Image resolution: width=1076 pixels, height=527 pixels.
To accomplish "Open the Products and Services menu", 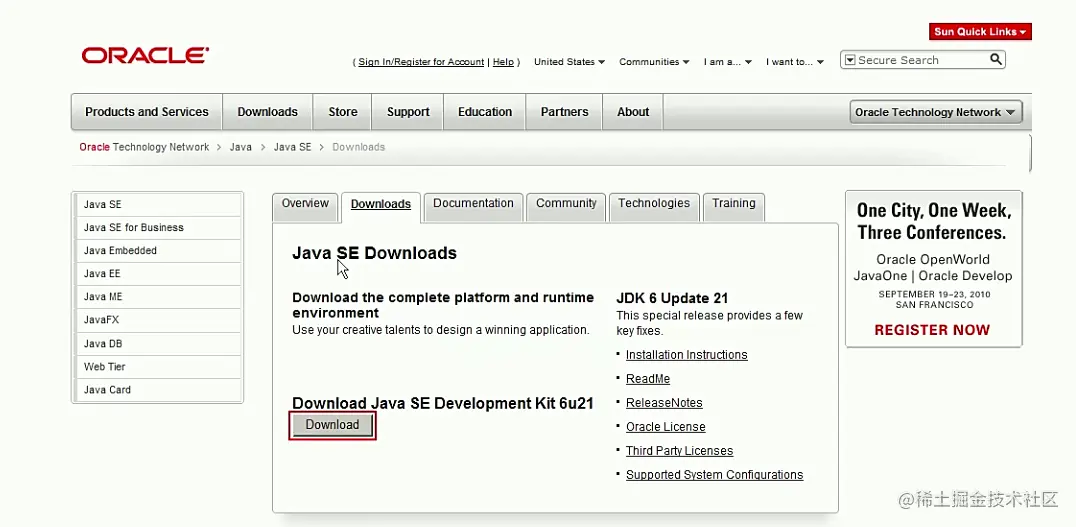I will (147, 112).
